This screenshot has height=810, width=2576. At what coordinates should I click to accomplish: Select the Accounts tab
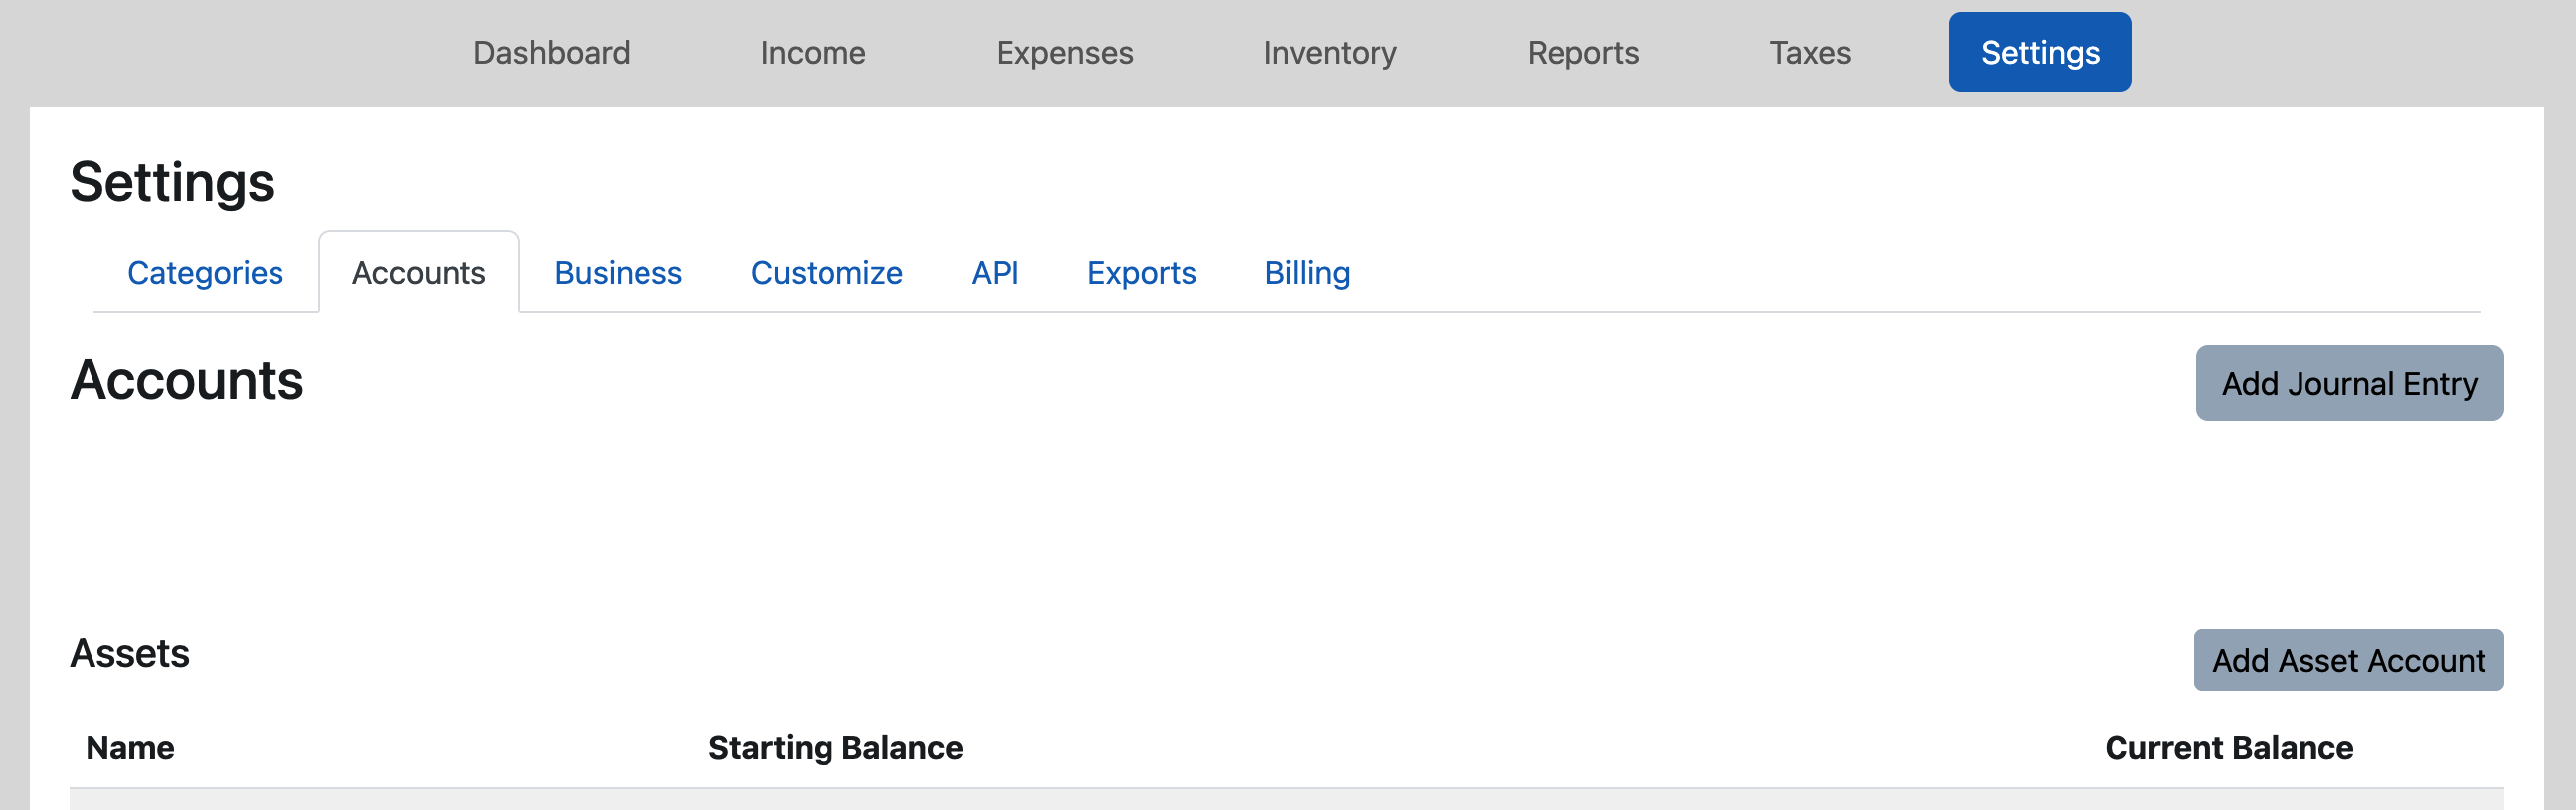418,272
